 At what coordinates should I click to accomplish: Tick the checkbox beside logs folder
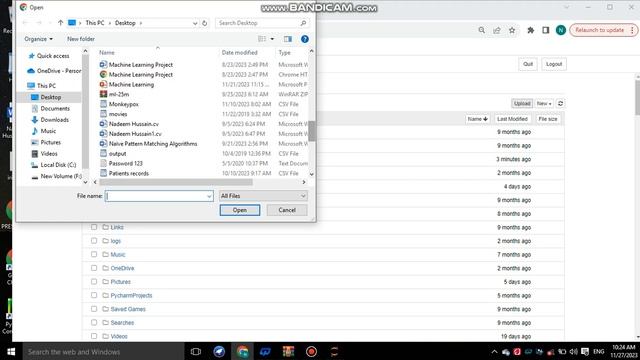coord(94,241)
